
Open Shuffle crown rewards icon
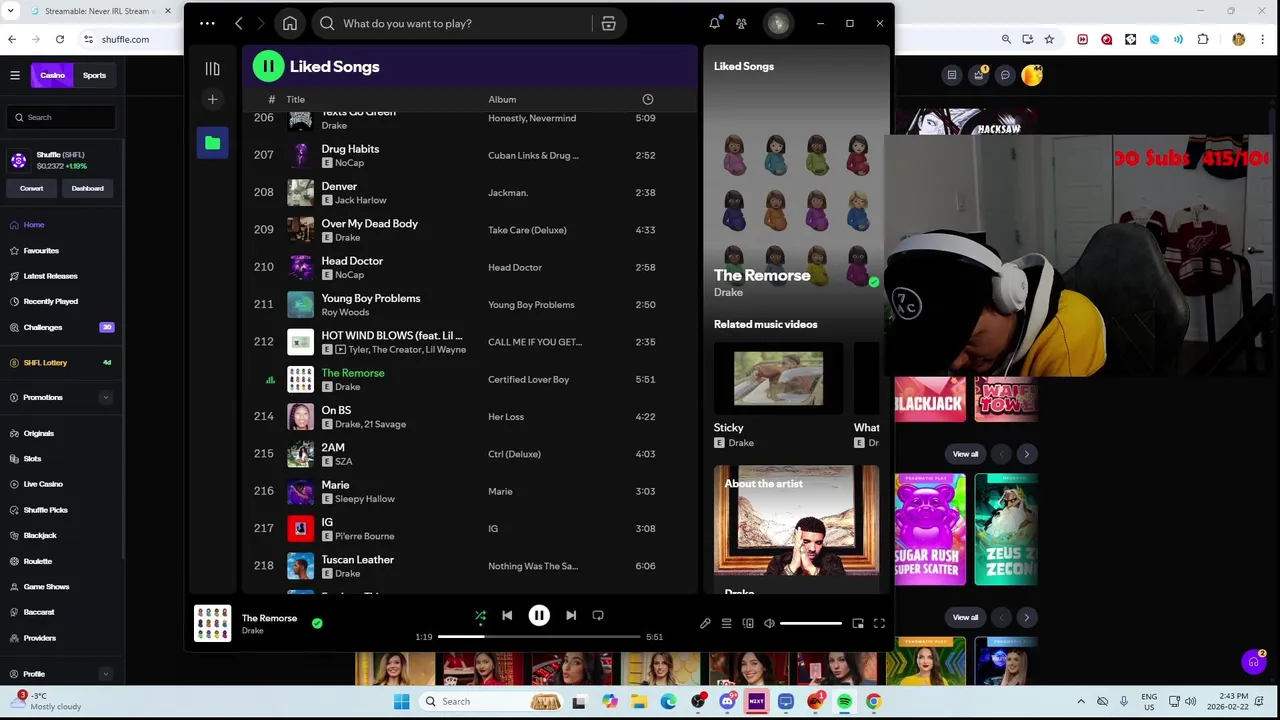pos(978,75)
